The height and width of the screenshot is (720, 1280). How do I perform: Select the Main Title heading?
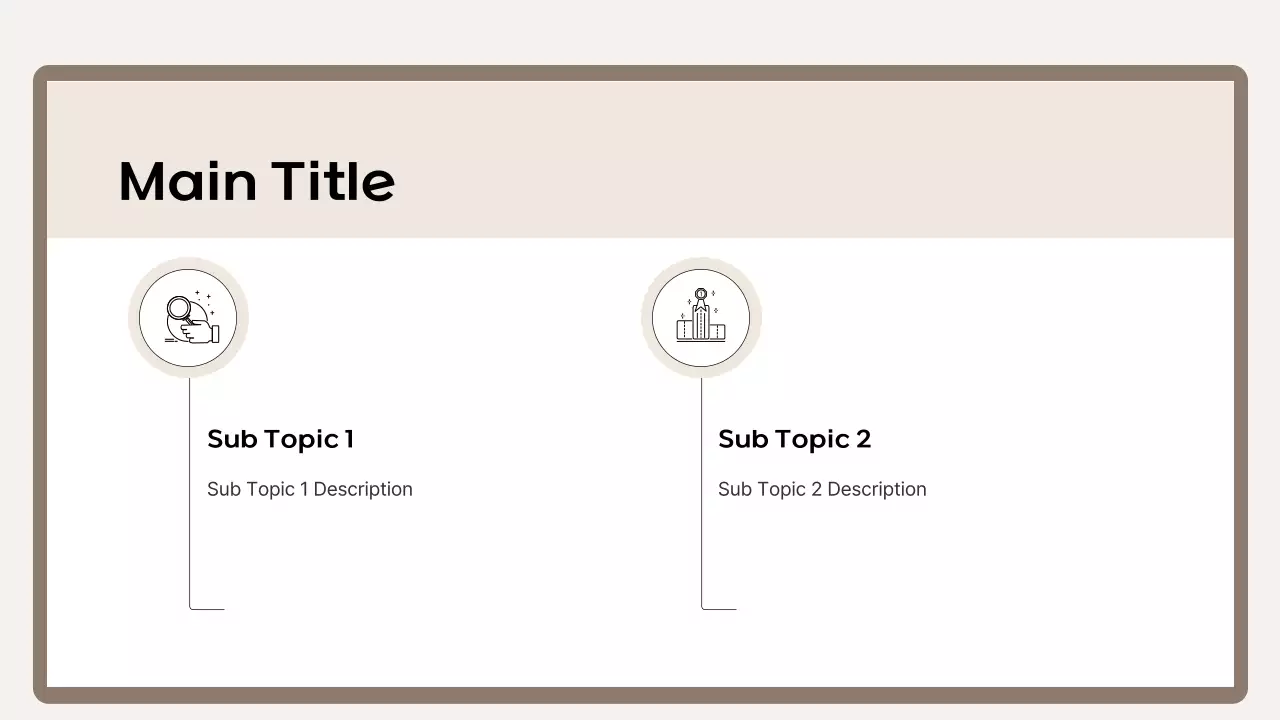point(257,181)
